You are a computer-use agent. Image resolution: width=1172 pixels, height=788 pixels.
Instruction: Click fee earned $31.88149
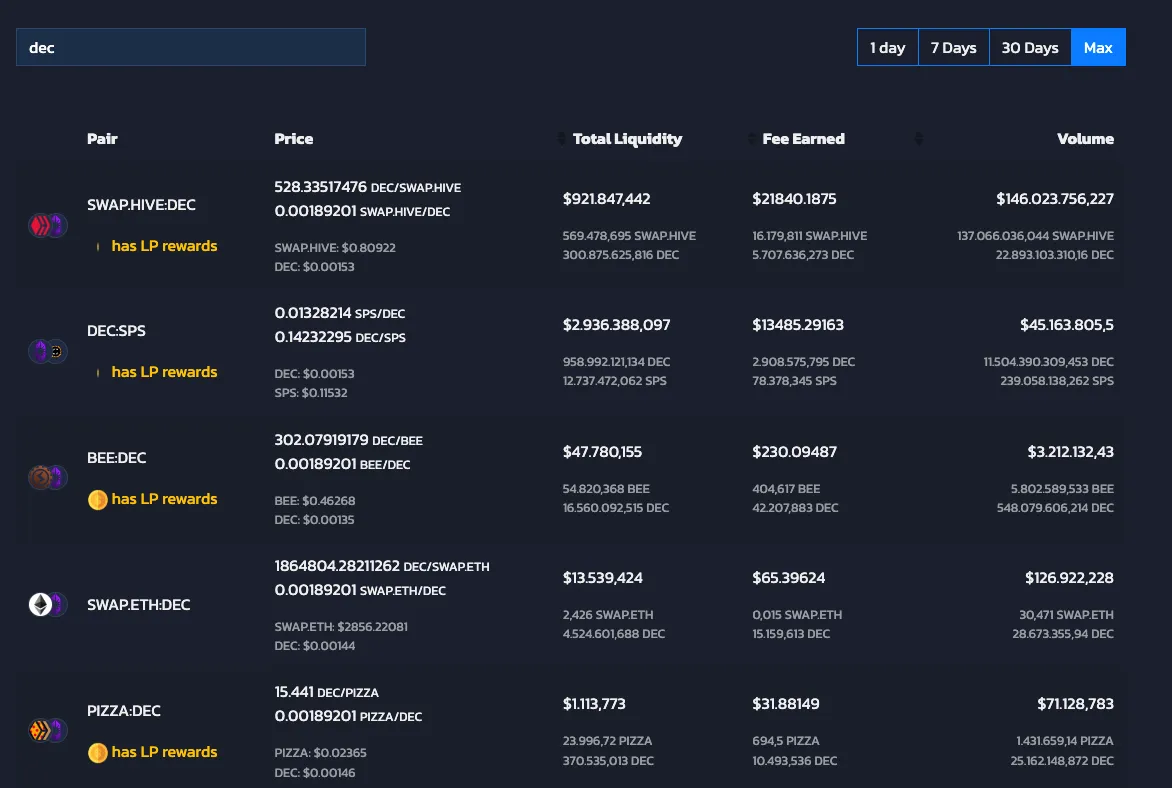click(x=786, y=704)
